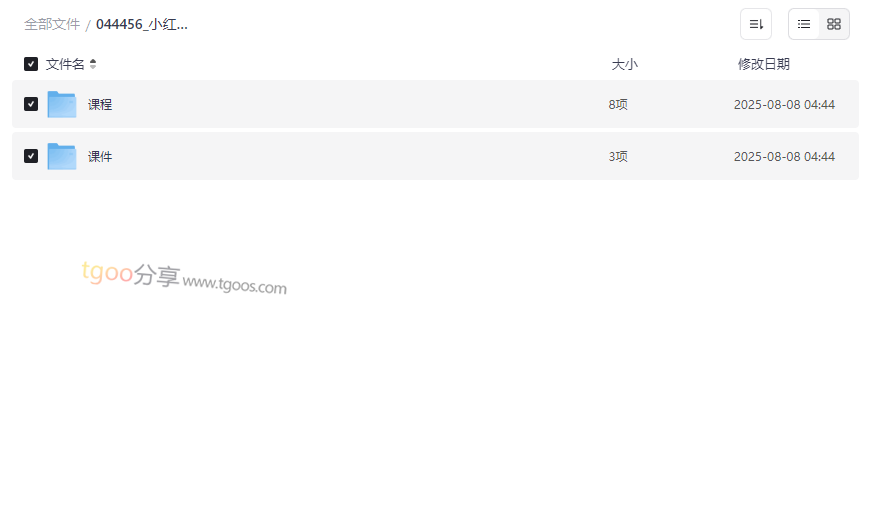Go back to 全部文件 breadcrumb
The width and height of the screenshot is (874, 514).
(52, 24)
